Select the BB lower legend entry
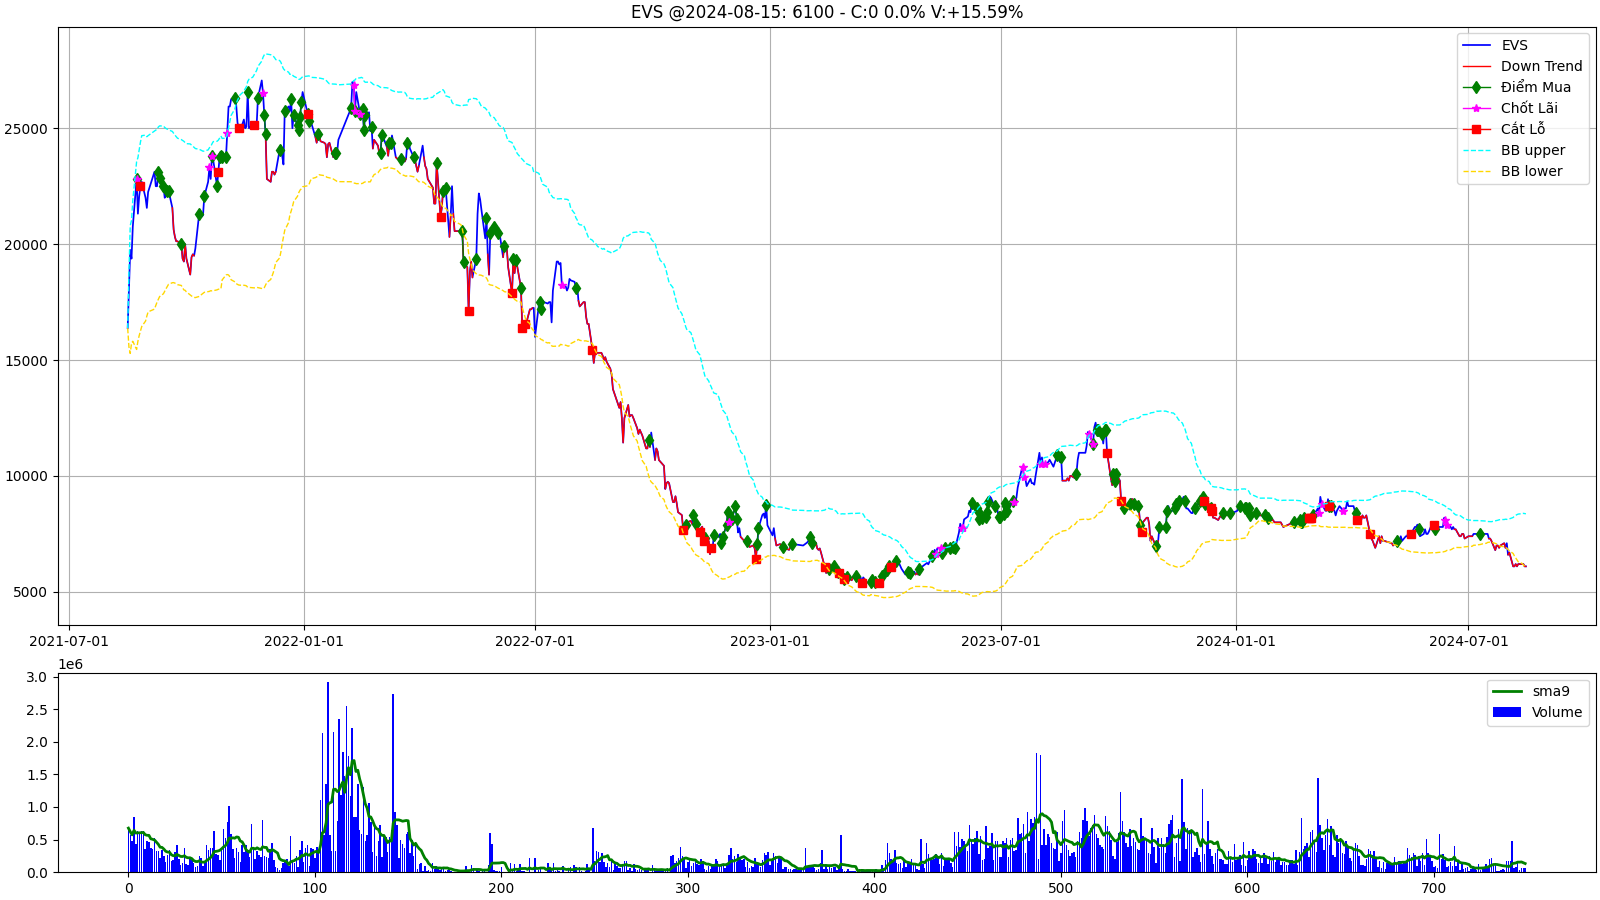Image resolution: width=1600 pixels, height=900 pixels. coord(1512,171)
